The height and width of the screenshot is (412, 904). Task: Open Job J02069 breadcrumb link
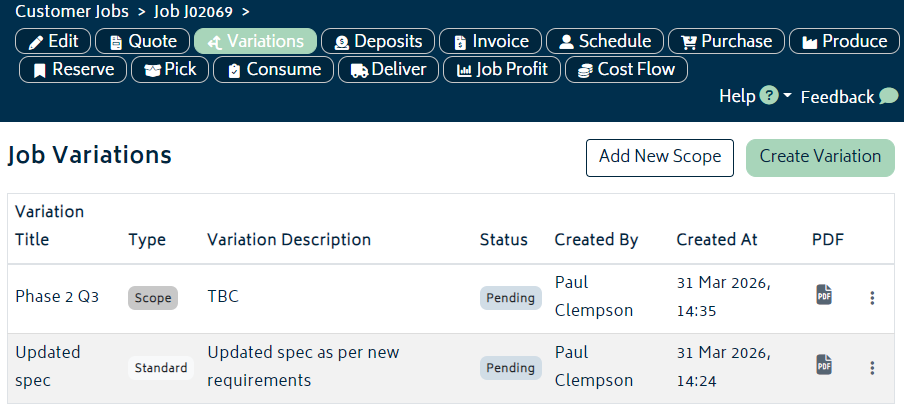(x=195, y=12)
